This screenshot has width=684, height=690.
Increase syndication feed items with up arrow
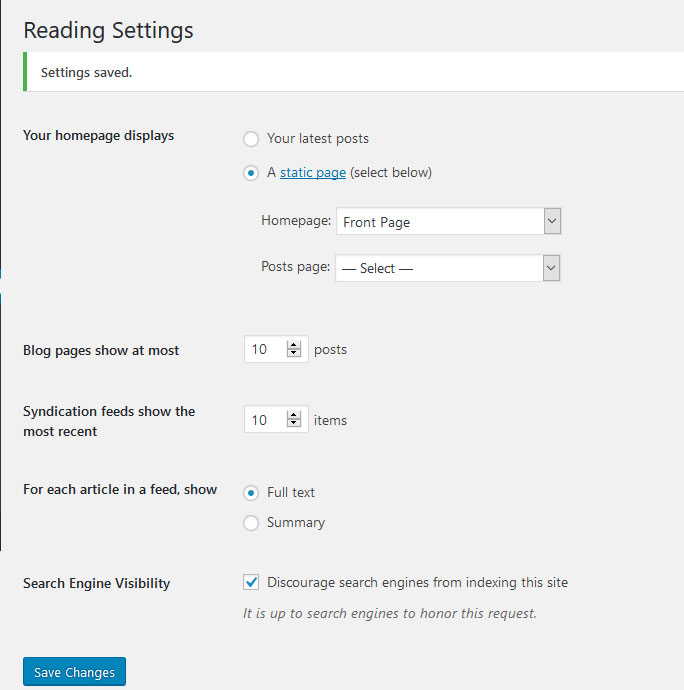pos(294,415)
